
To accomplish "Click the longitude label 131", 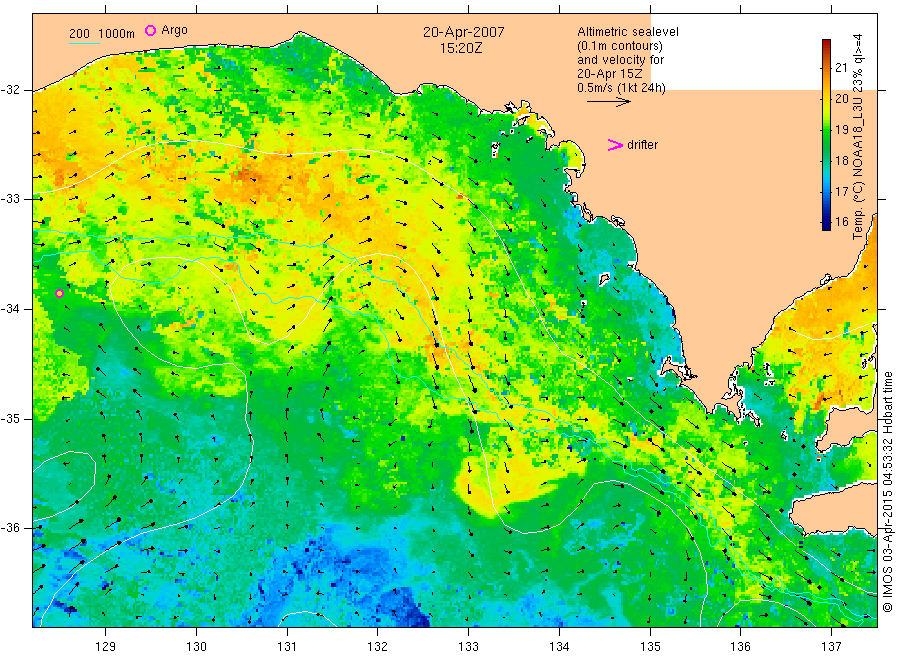I will (287, 647).
